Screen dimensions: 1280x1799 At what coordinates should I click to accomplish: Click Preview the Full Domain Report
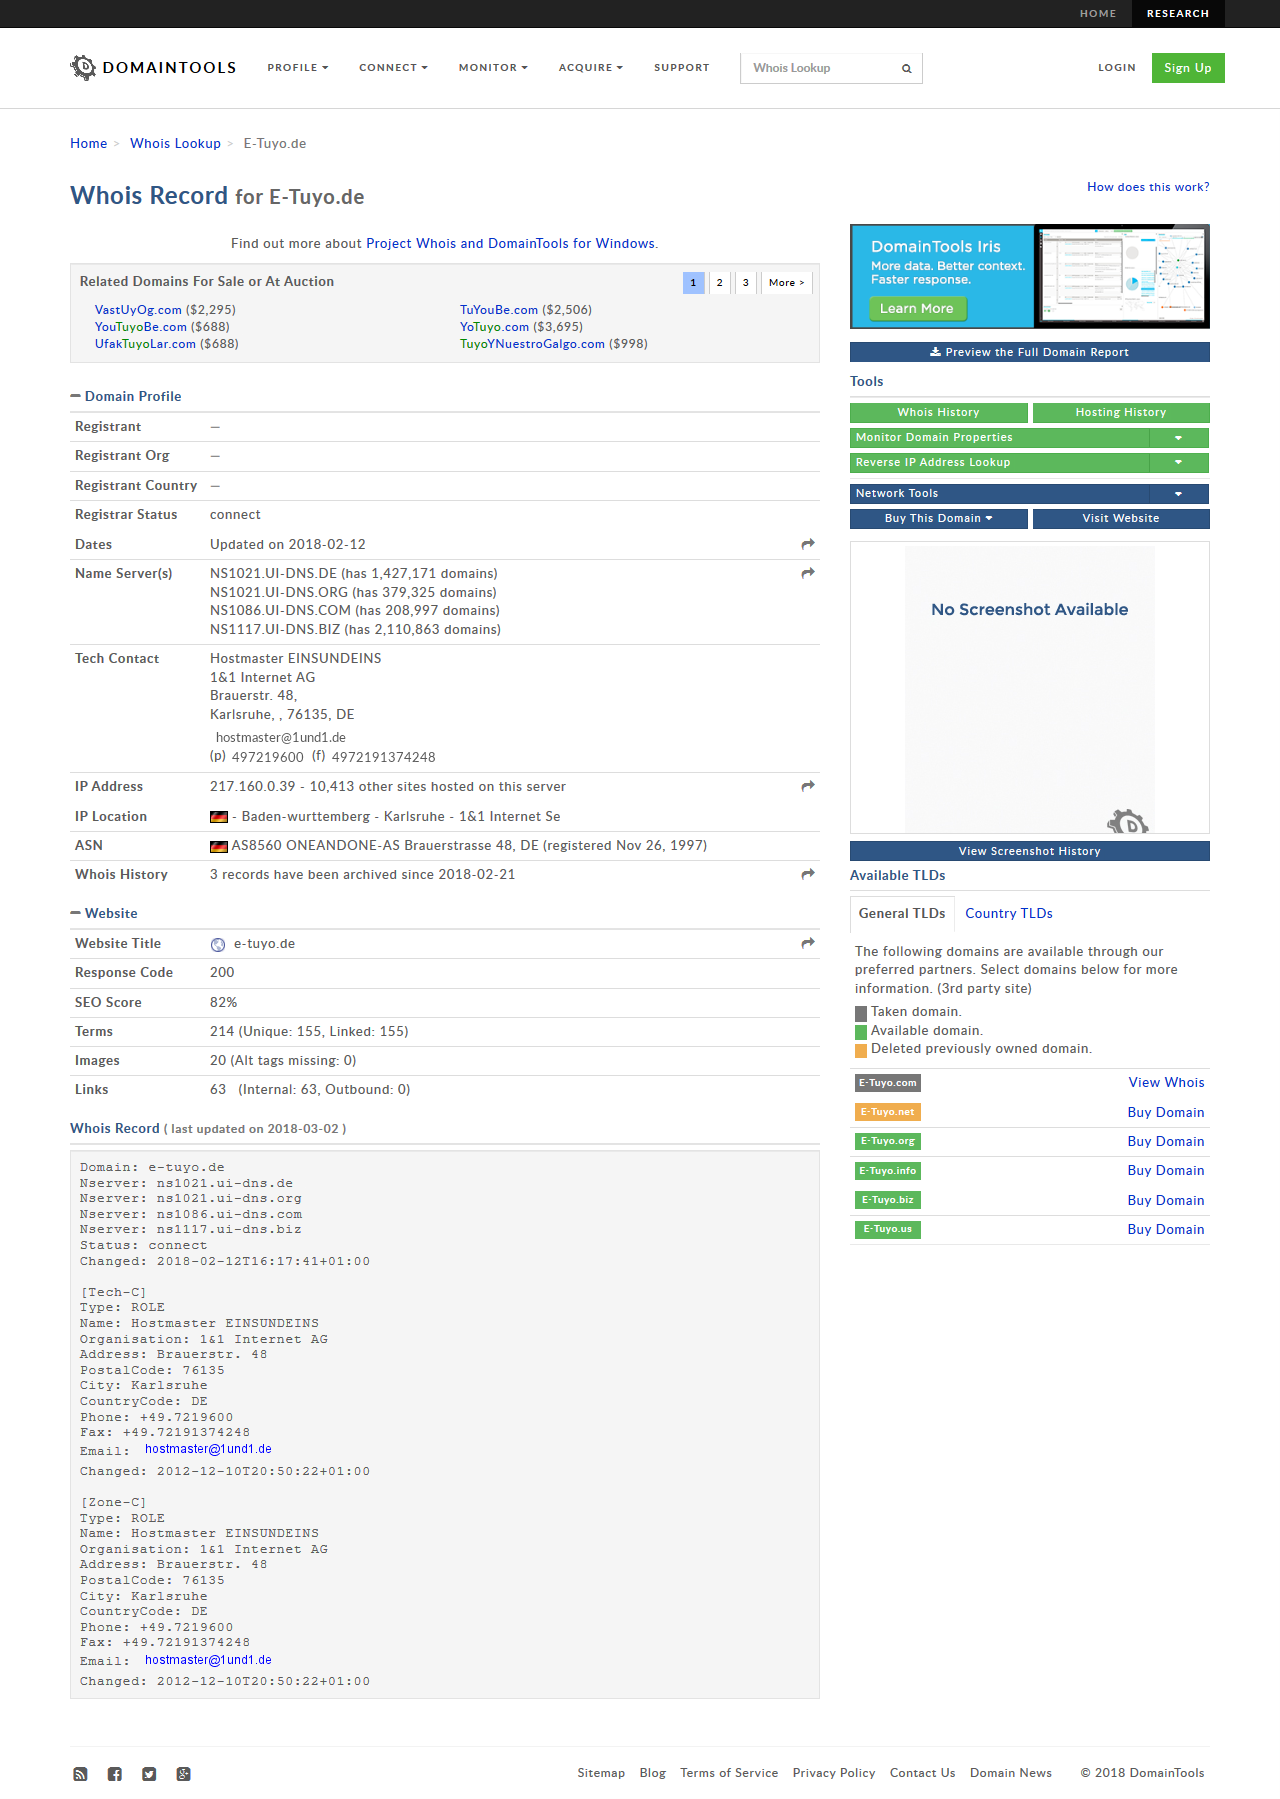(1029, 352)
